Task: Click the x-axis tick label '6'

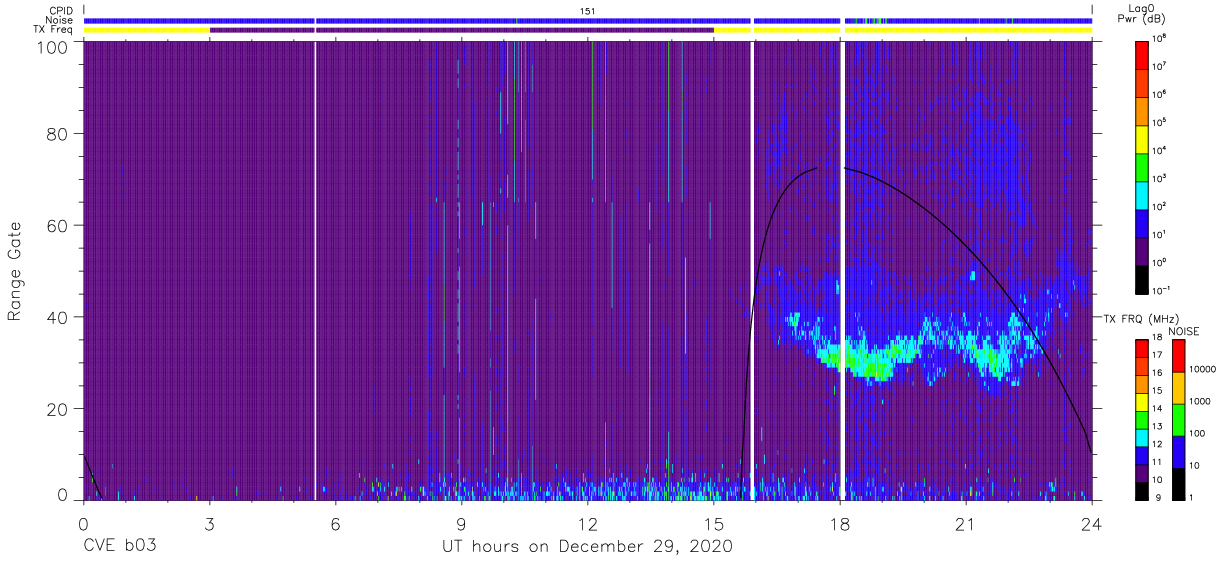Action: pyautogui.click(x=335, y=524)
